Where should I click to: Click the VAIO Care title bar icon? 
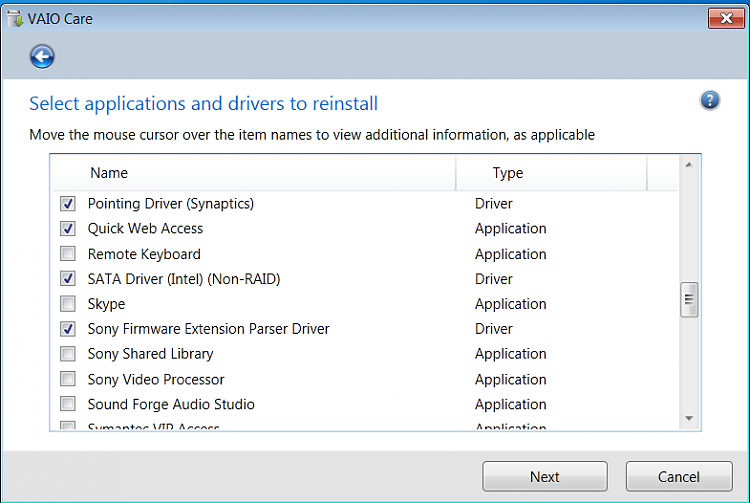point(15,19)
